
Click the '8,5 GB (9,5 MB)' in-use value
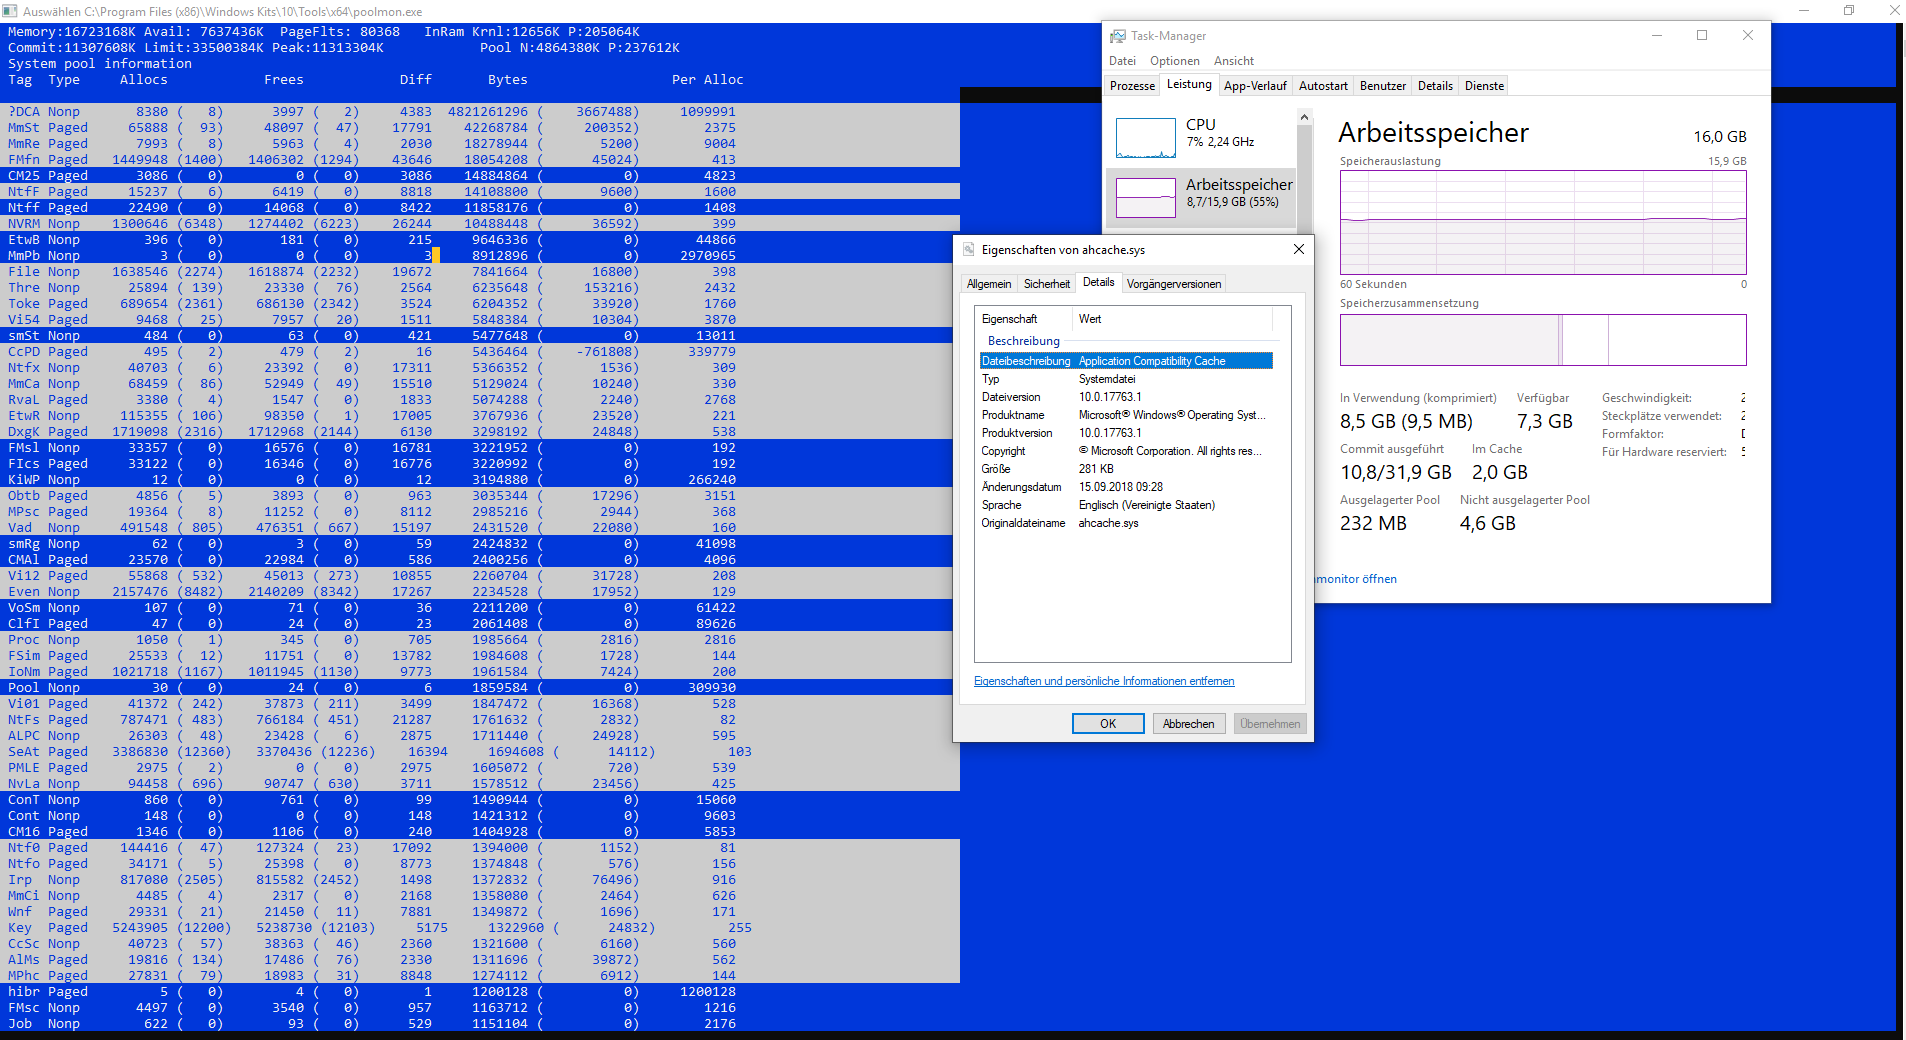1406,422
